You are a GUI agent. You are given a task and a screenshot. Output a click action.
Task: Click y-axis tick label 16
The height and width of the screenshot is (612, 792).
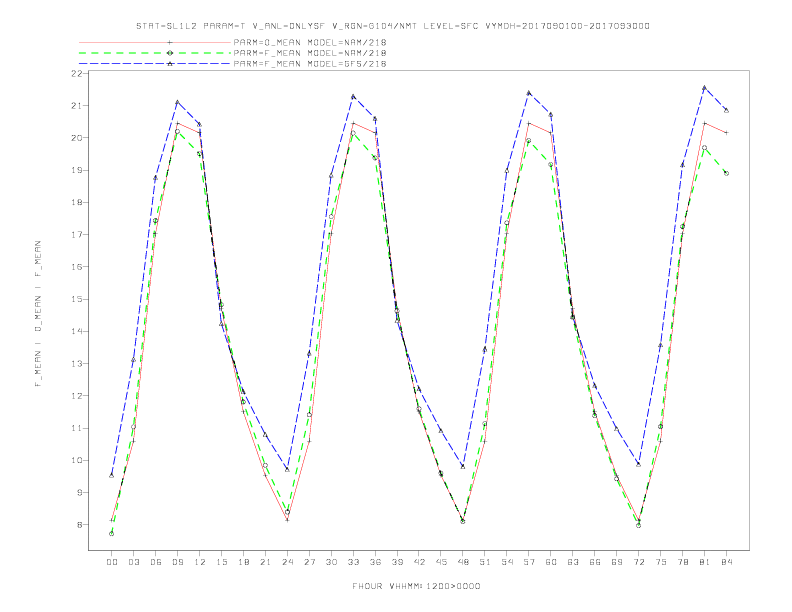(x=76, y=267)
